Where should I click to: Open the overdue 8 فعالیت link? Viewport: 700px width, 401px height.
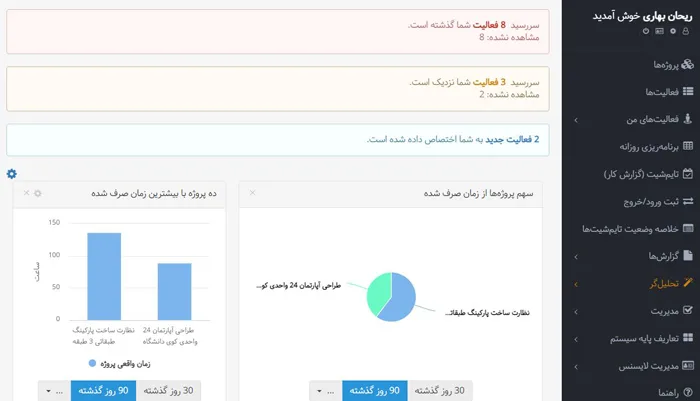click(489, 25)
